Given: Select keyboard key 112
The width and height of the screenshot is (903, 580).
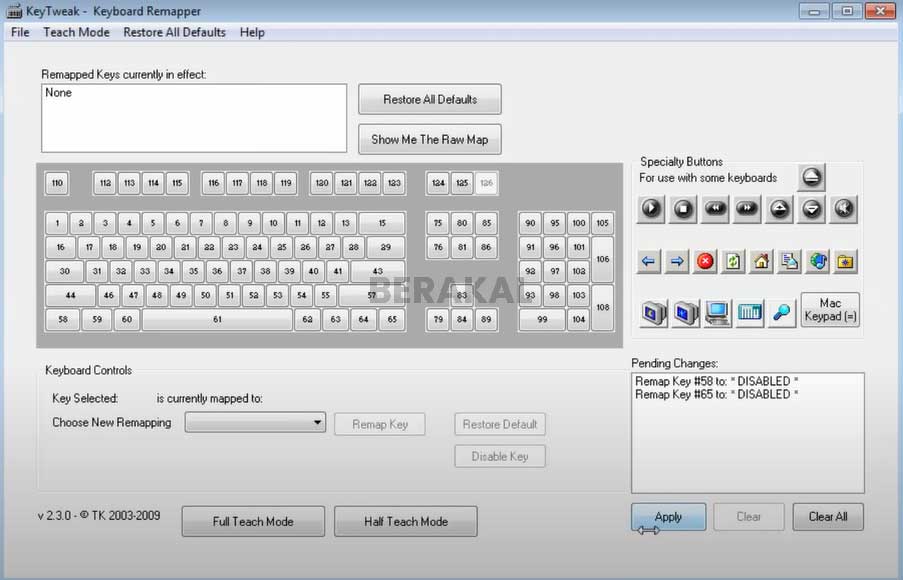Looking at the screenshot, I should tap(105, 183).
